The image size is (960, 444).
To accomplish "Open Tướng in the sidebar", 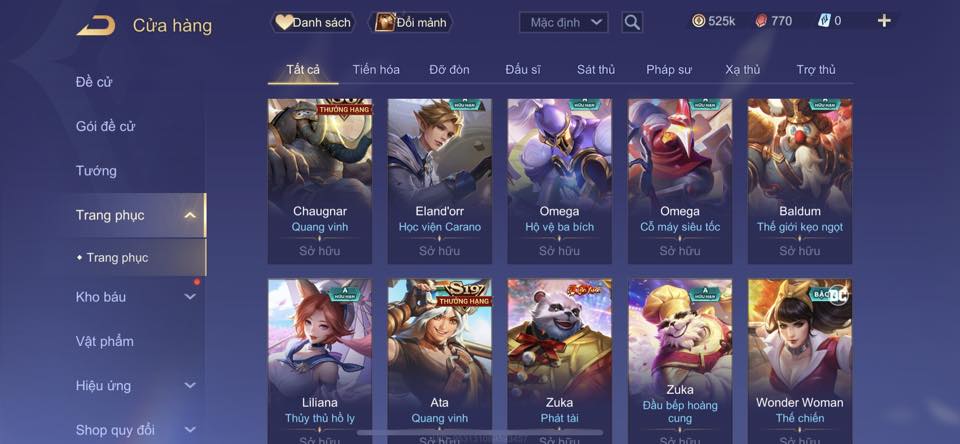I will click(96, 170).
